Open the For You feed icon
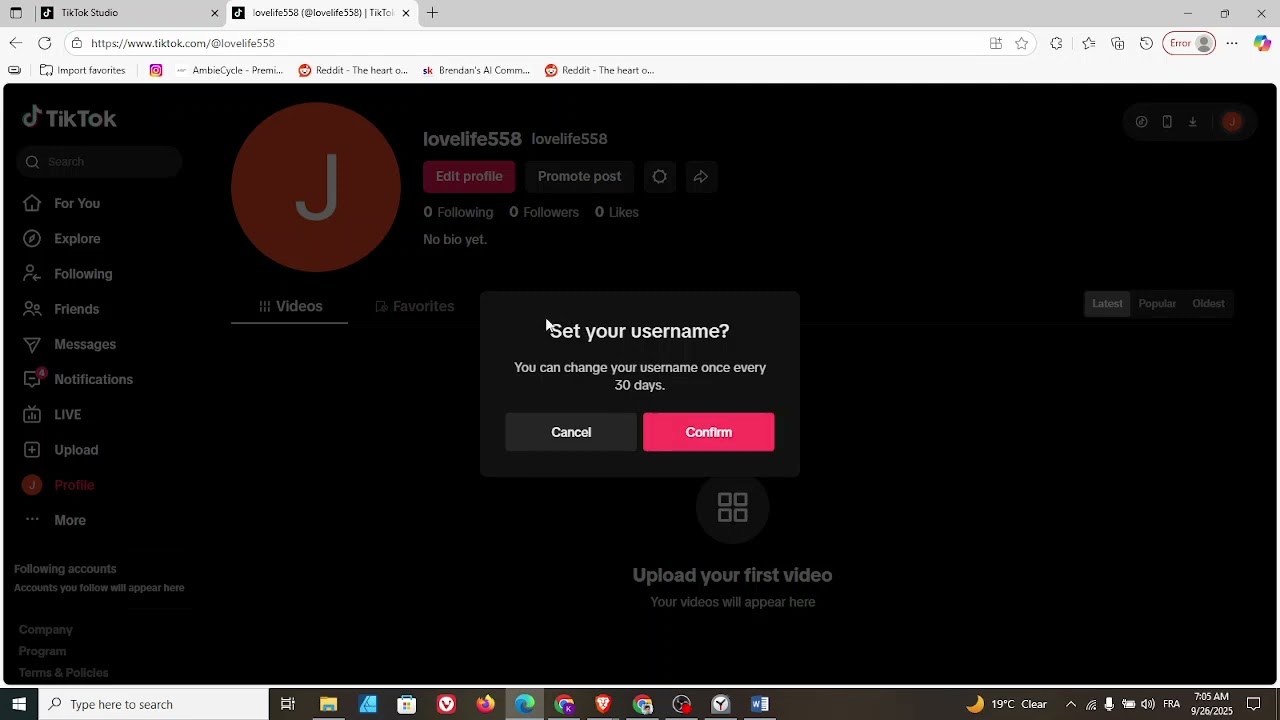This screenshot has height=720, width=1280. (32, 203)
